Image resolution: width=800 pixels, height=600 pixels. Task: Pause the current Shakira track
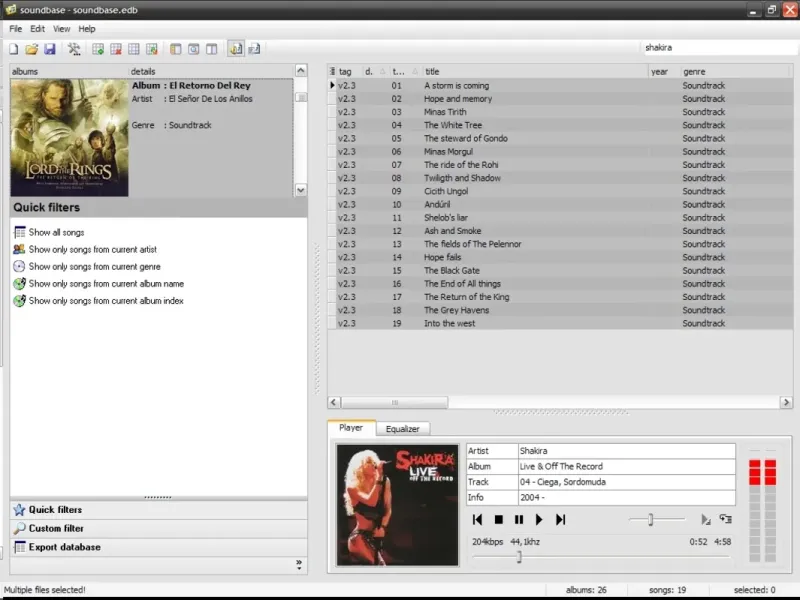tap(519, 519)
